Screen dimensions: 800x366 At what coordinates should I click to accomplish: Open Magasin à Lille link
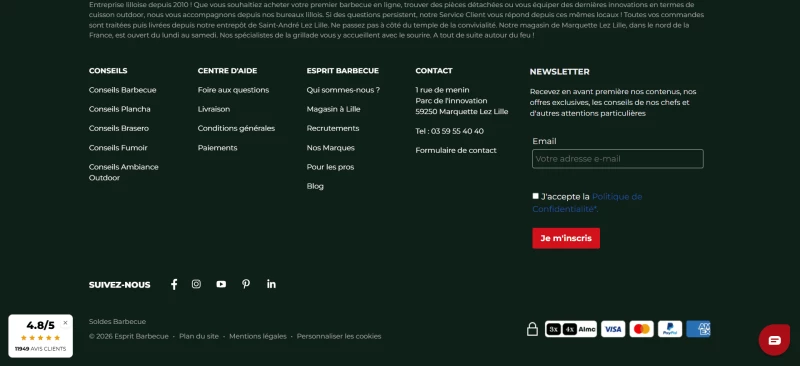(333, 109)
